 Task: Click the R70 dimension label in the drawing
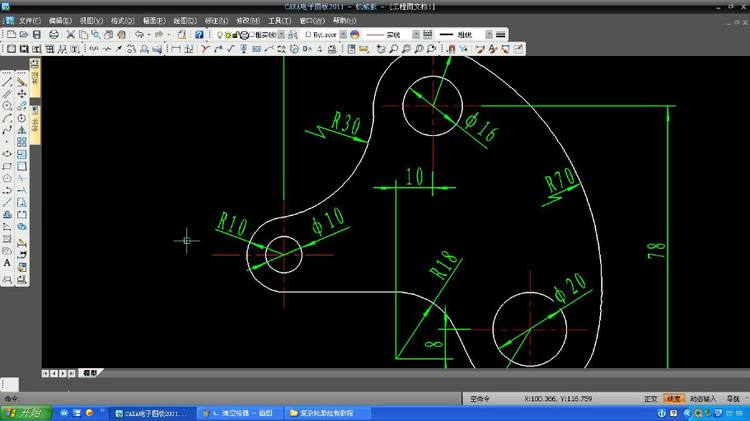(561, 180)
